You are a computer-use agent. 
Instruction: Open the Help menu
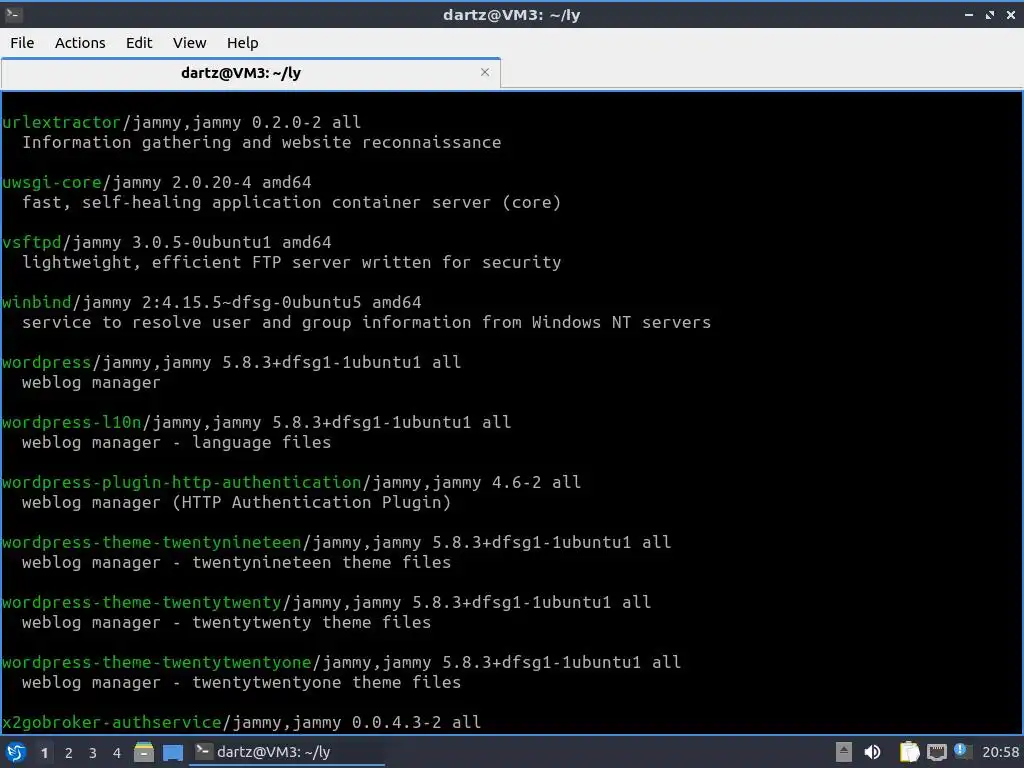pyautogui.click(x=242, y=43)
